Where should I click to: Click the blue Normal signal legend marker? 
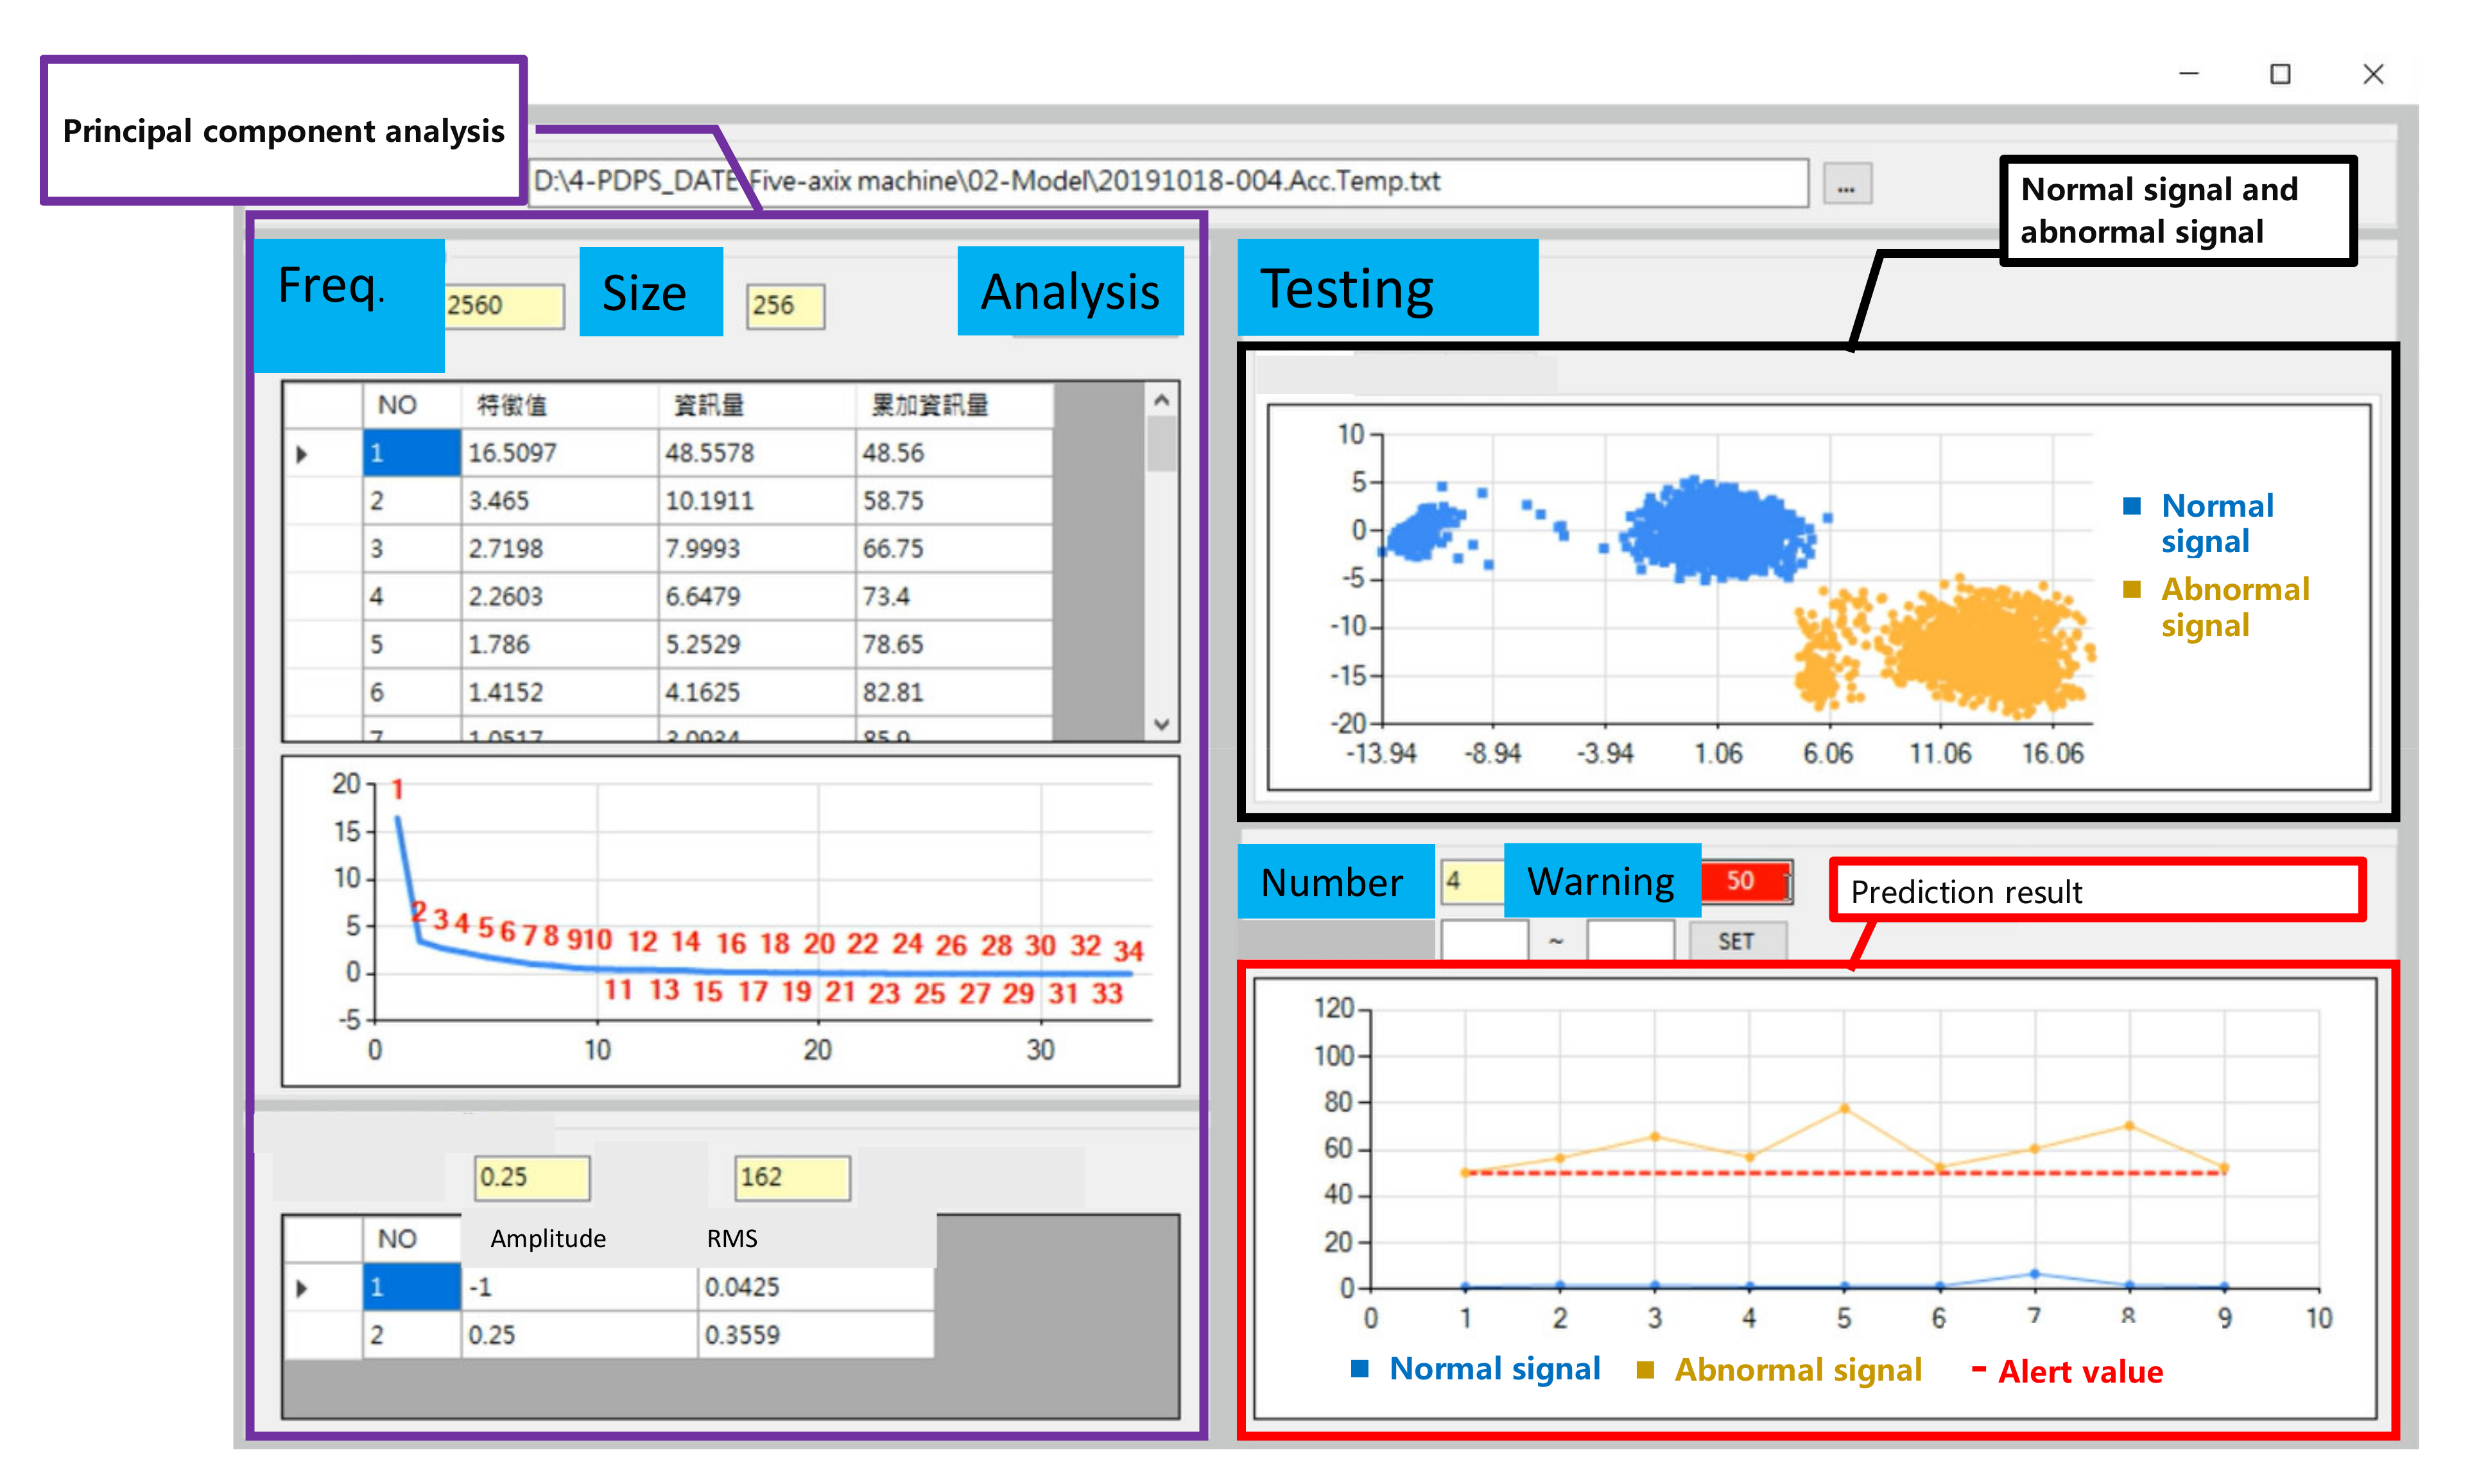pyautogui.click(x=2131, y=506)
